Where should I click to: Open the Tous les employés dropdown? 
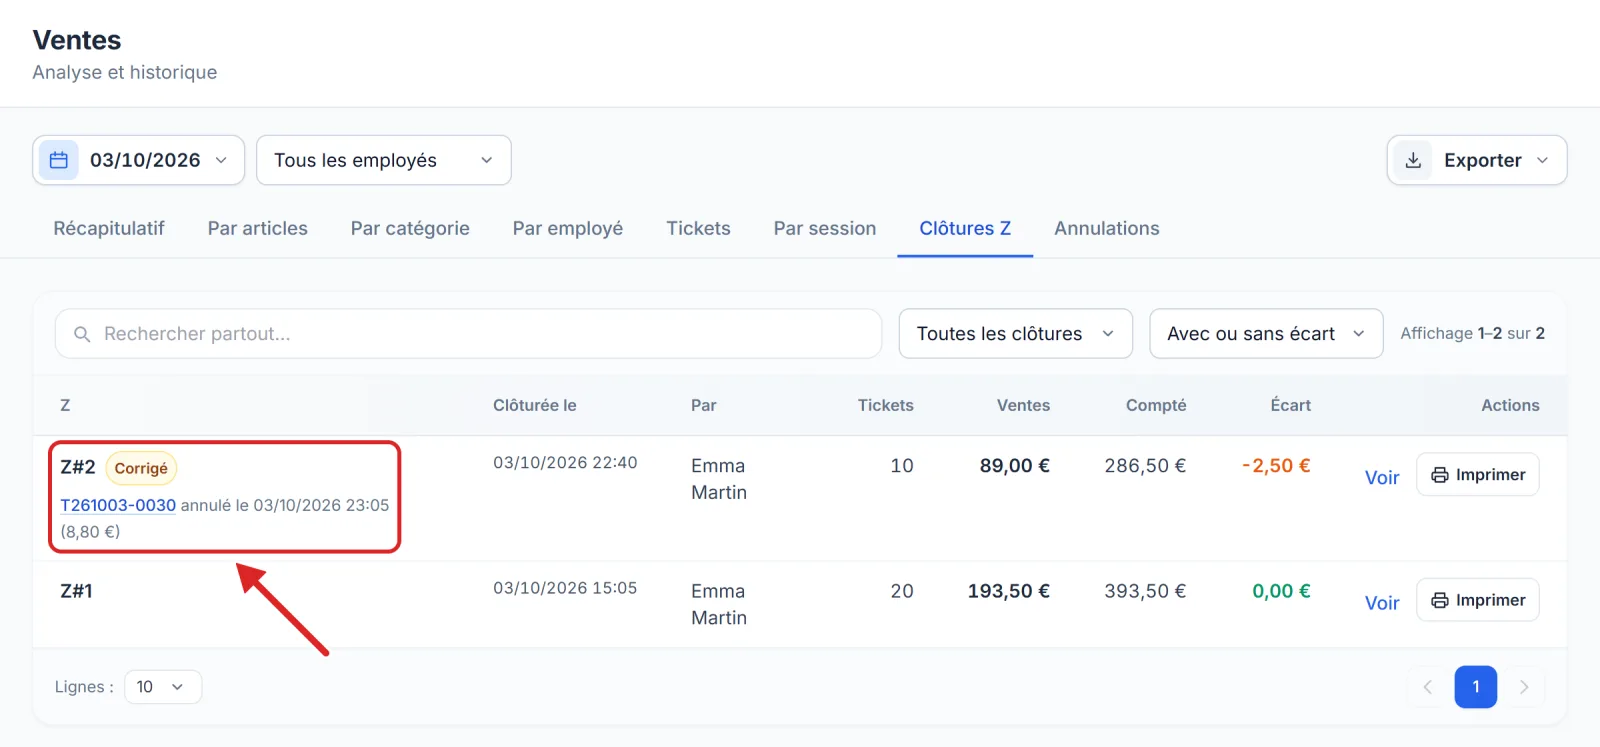pos(384,160)
